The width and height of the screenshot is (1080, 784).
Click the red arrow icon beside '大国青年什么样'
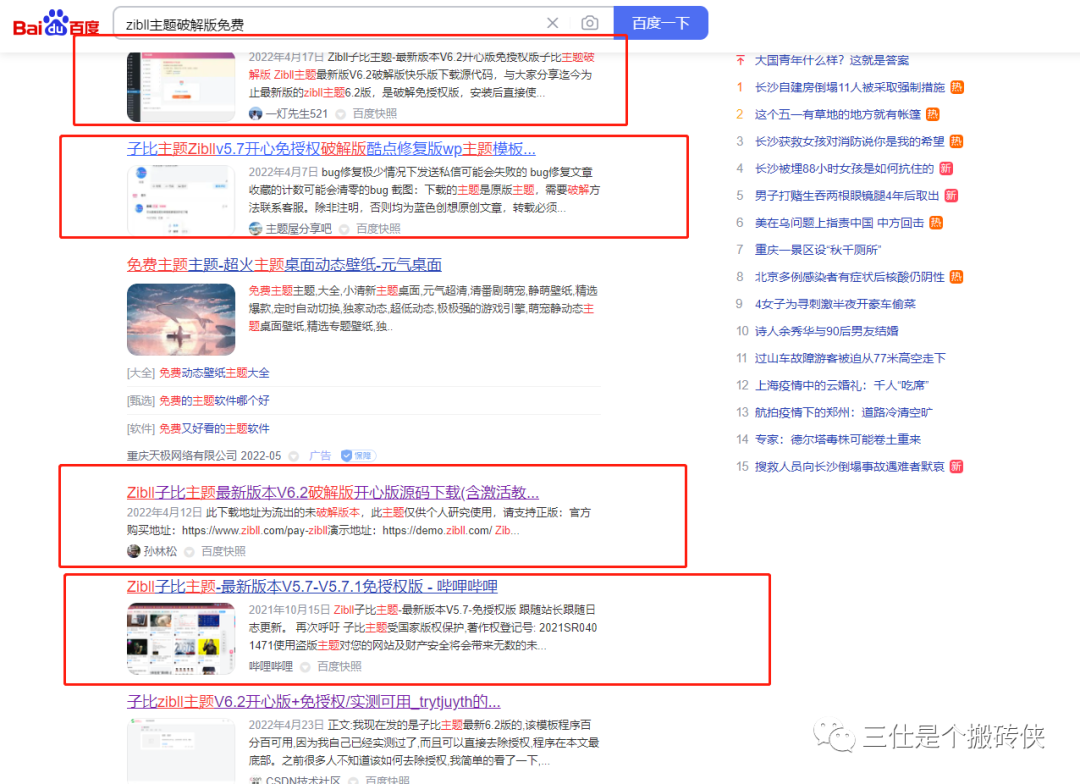point(738,60)
